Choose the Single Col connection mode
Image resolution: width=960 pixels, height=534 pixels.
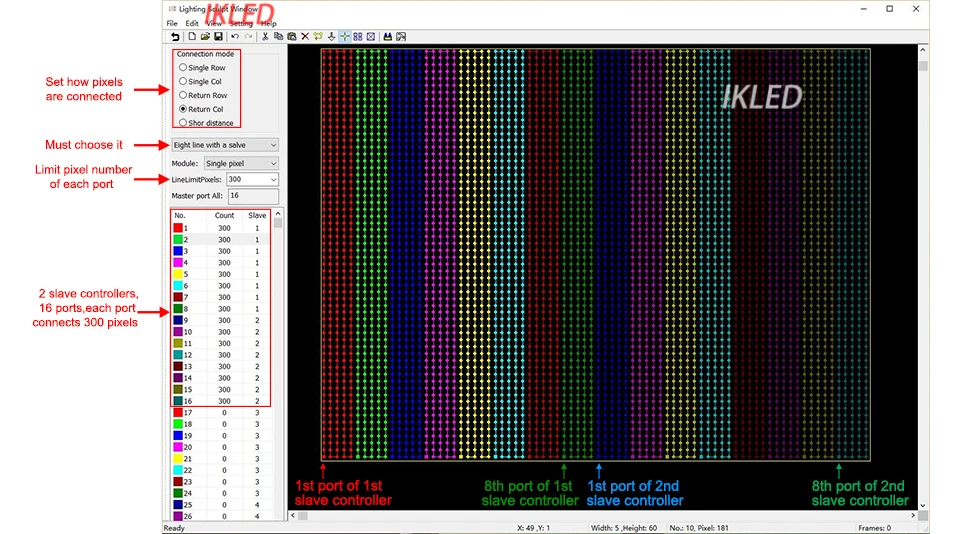point(200,81)
